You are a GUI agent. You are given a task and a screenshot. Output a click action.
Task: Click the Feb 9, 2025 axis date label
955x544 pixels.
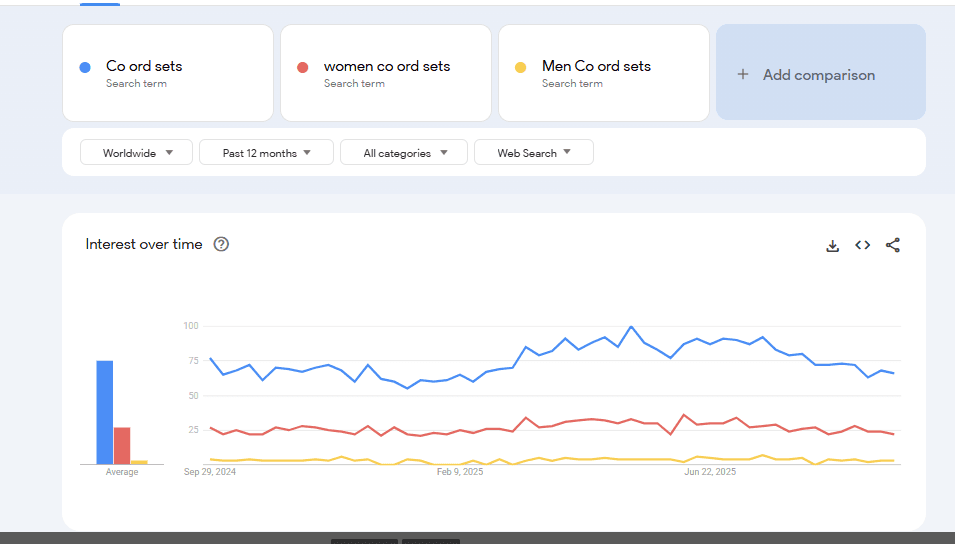click(460, 472)
